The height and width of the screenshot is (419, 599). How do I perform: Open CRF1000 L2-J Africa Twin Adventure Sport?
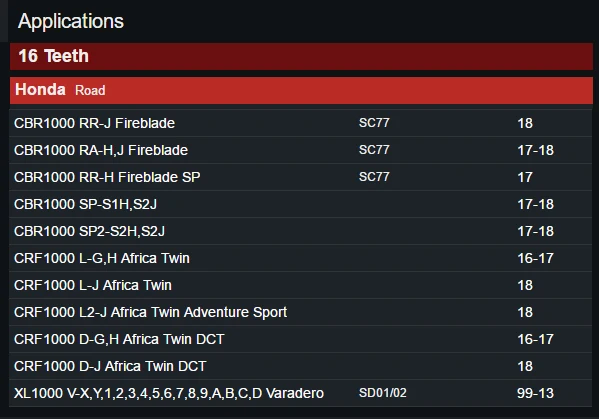tap(301, 312)
